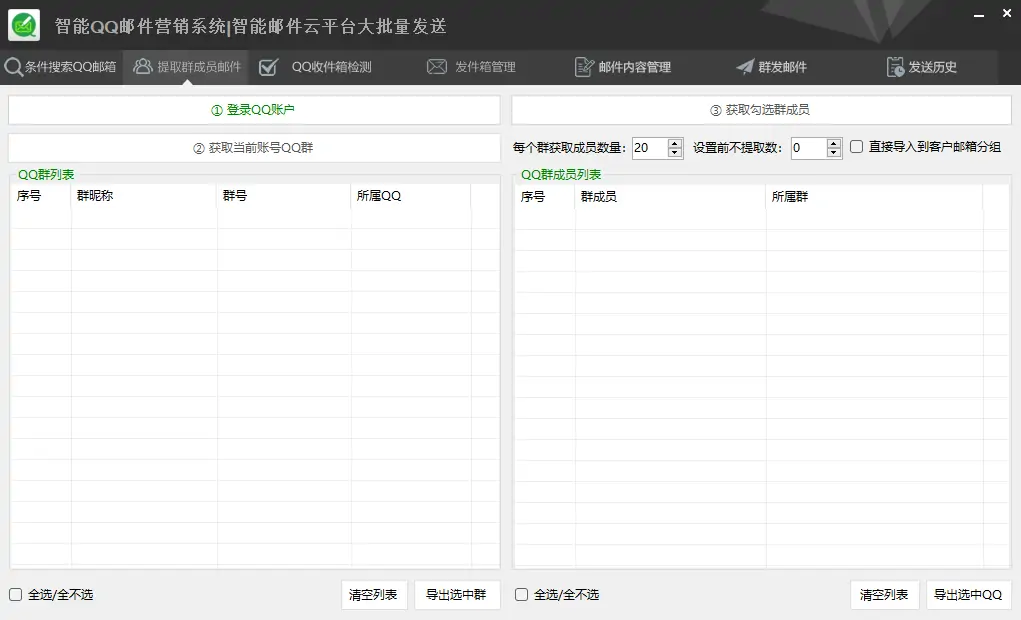Click the ① 登录QQ账户 button
This screenshot has height=620, width=1021.
point(254,110)
